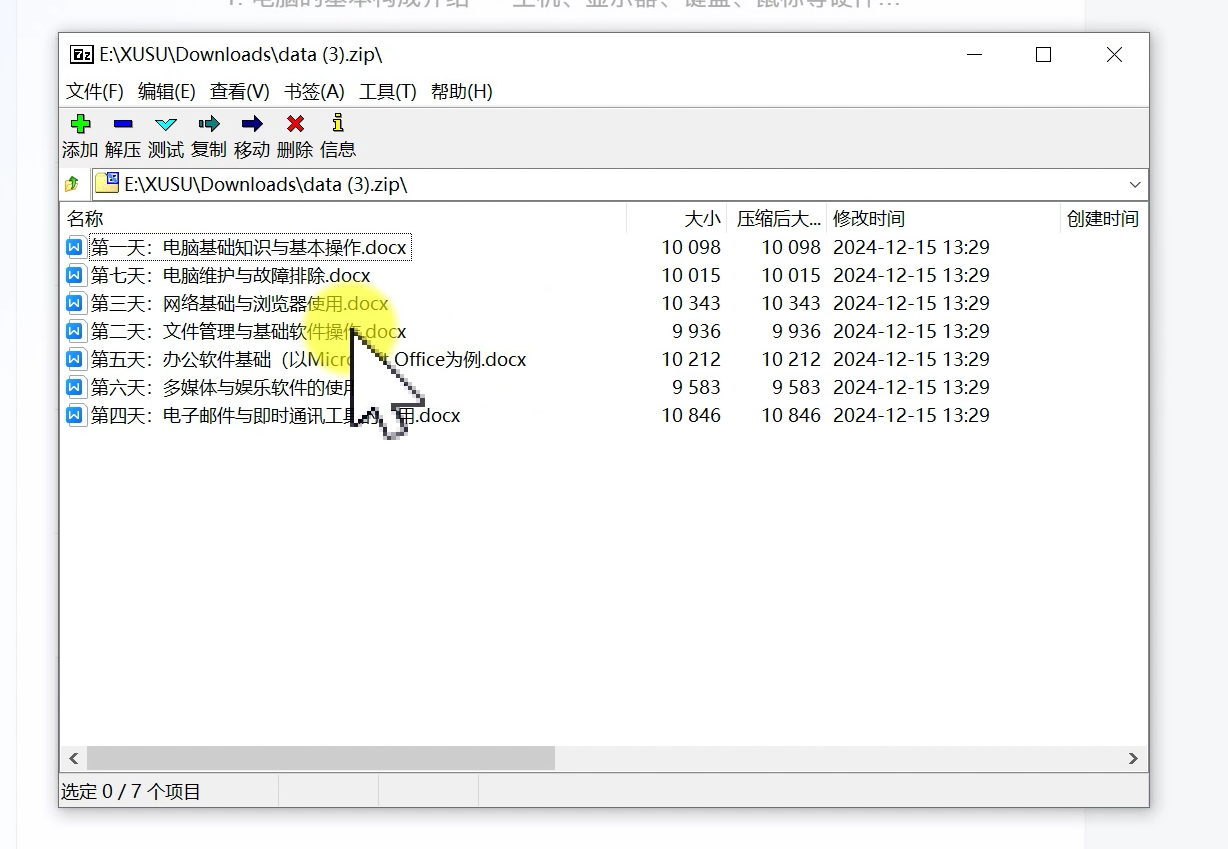Select file 第七天：电脑维护与故障排除.docx

[231, 276]
